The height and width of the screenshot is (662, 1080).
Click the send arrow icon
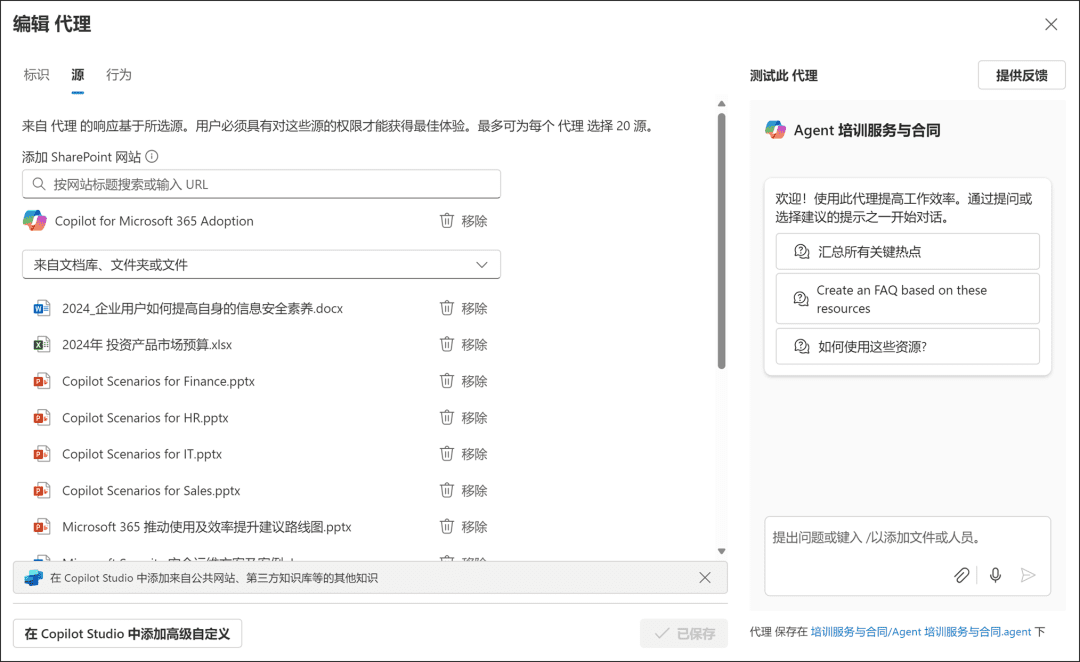point(1028,575)
